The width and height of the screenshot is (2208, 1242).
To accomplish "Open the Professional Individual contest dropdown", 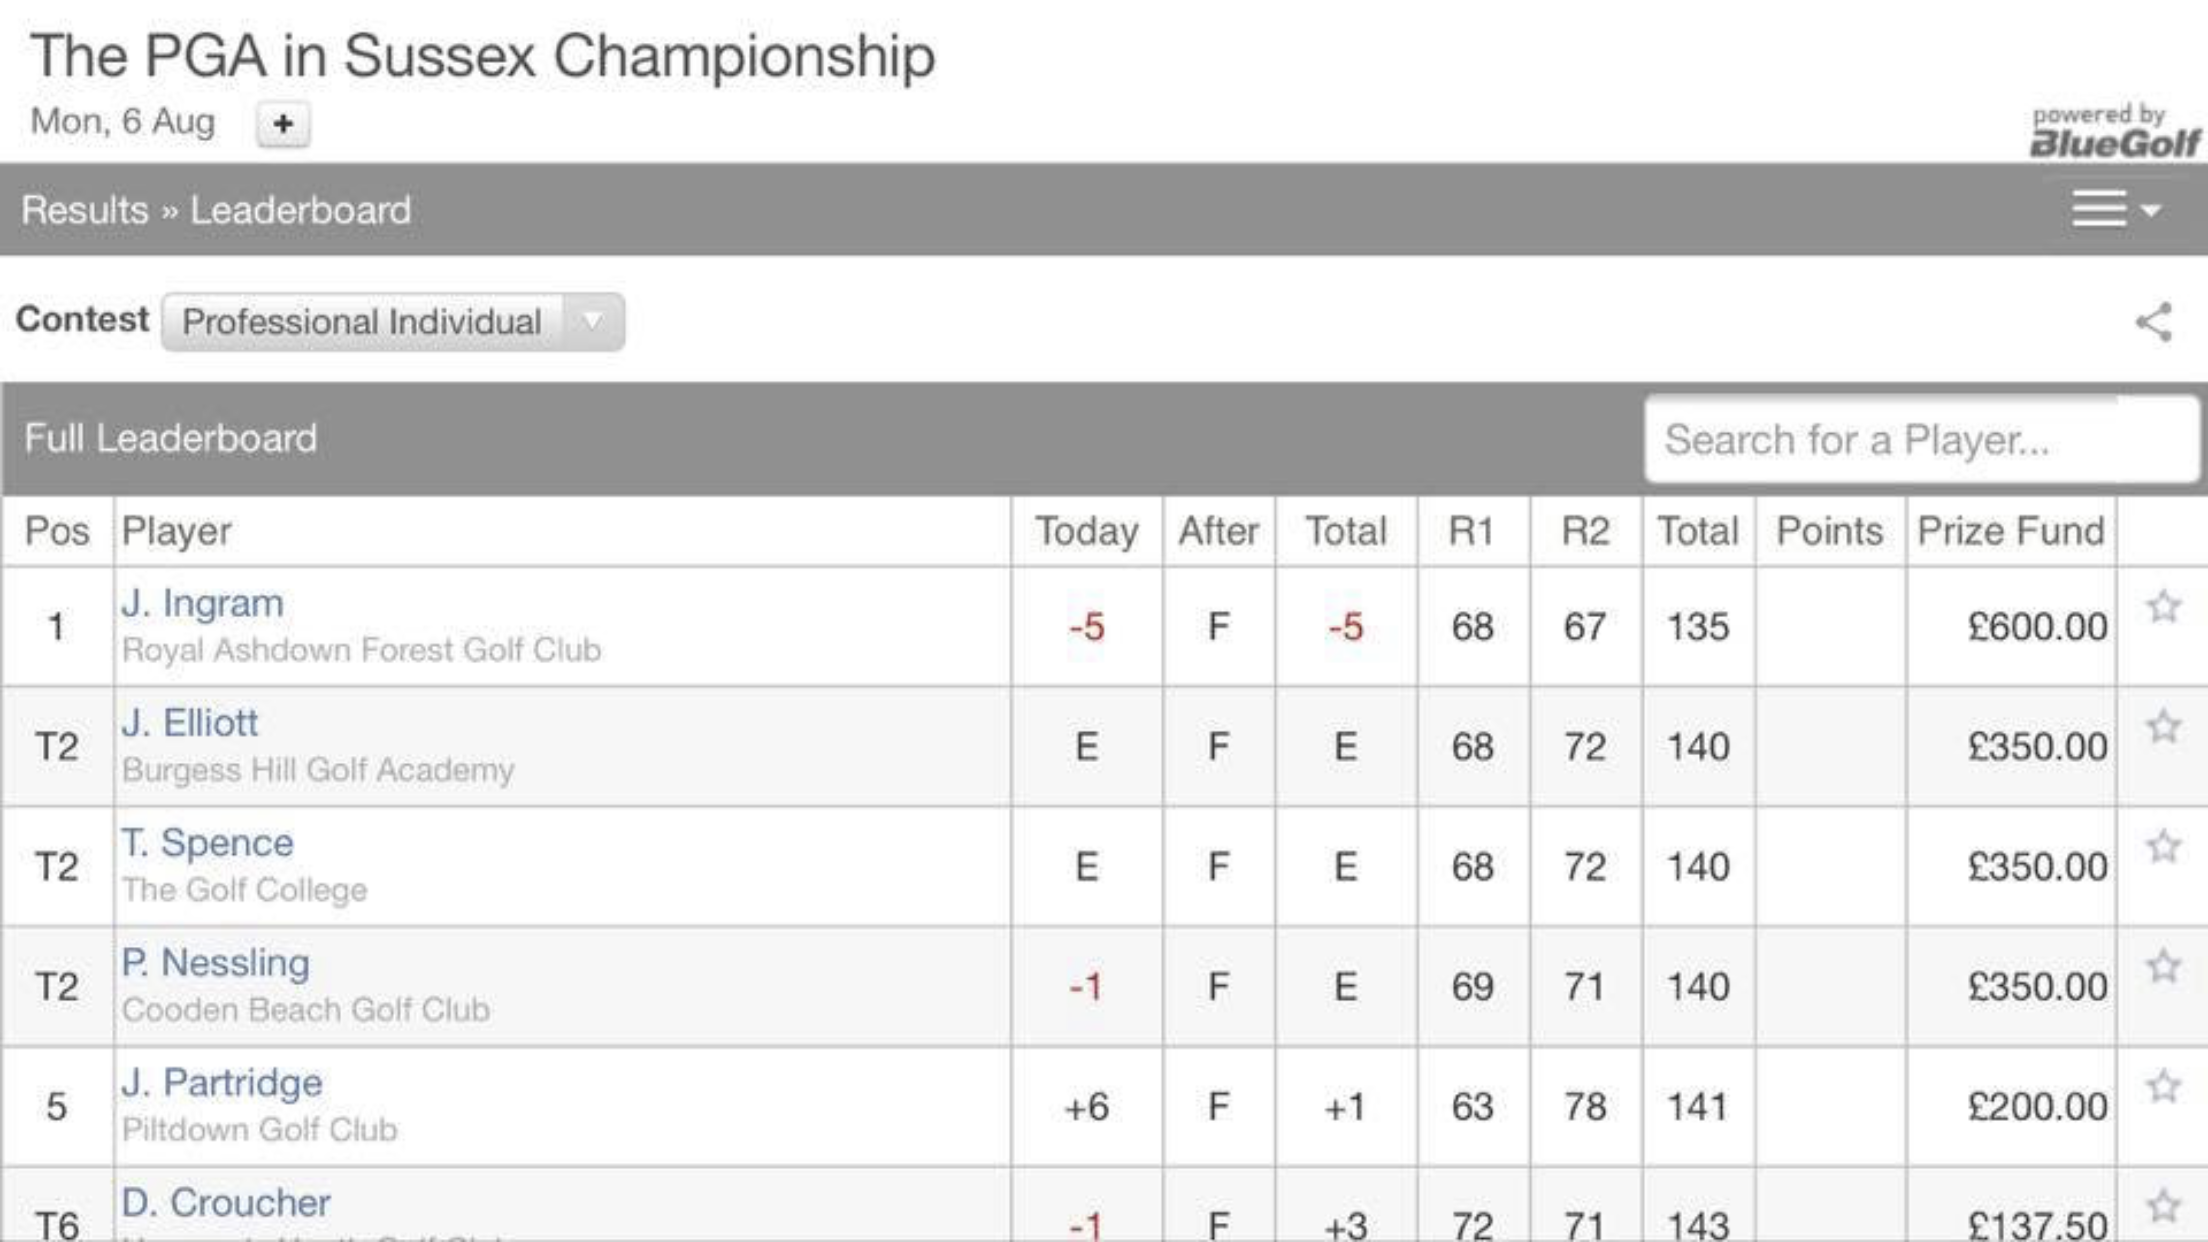I will click(x=393, y=322).
